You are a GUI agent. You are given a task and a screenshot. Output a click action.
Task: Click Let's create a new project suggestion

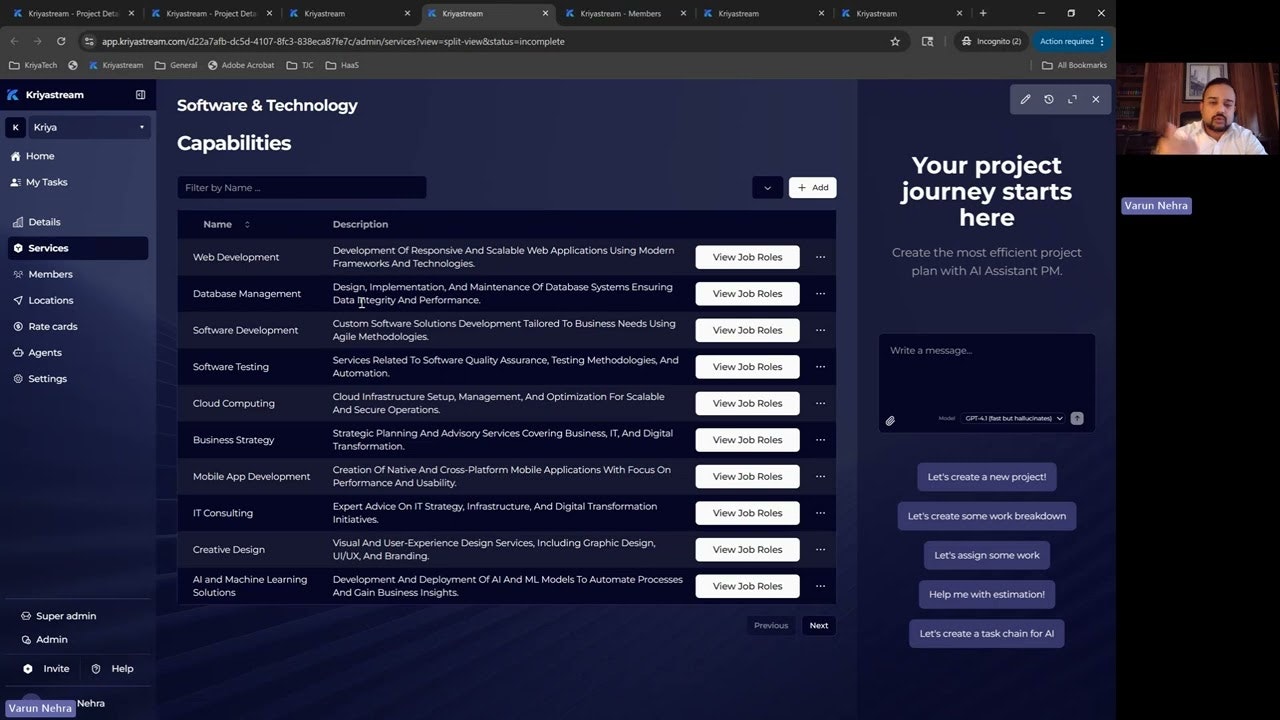tap(987, 477)
